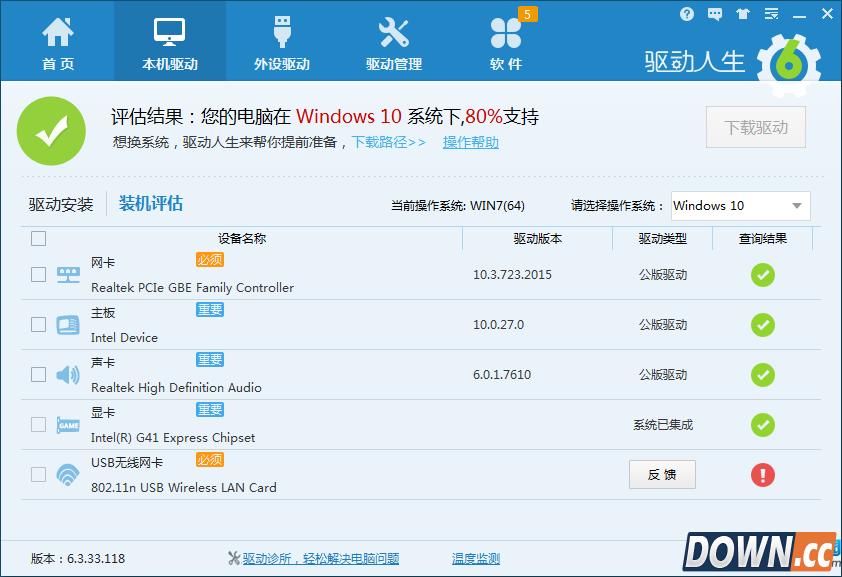842x577 pixels.
Task: Click the speaker icon on the 声卡 row
Action: coord(68,374)
